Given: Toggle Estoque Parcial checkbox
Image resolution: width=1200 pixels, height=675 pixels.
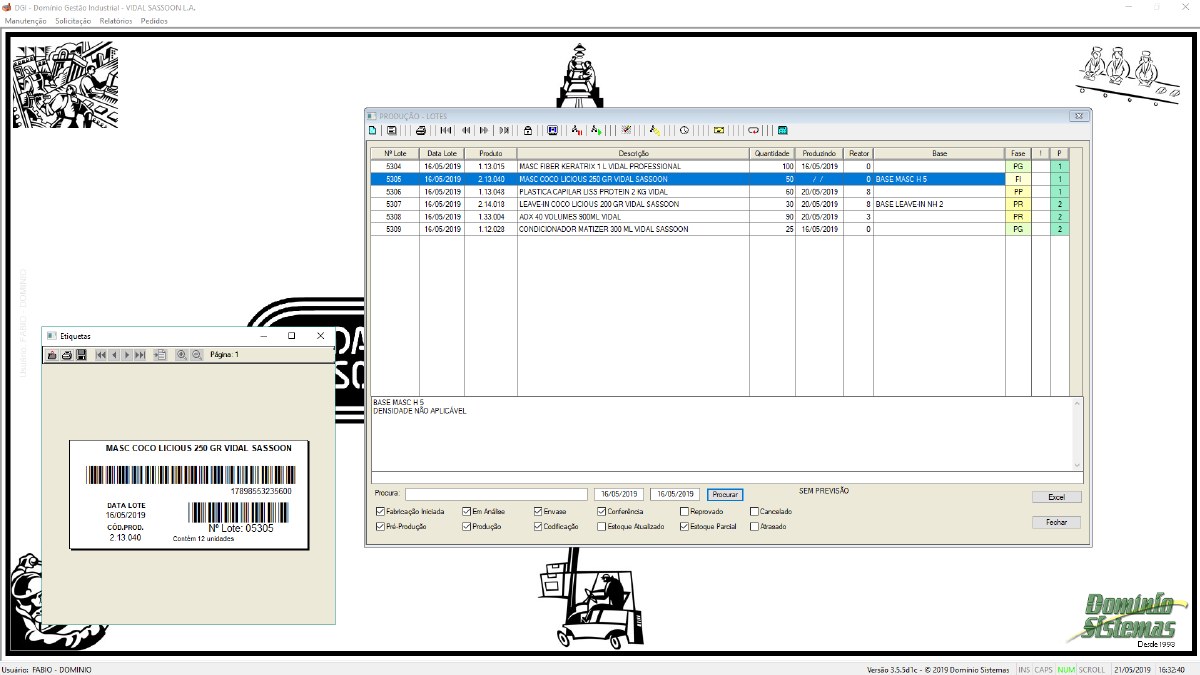Looking at the screenshot, I should point(684,526).
